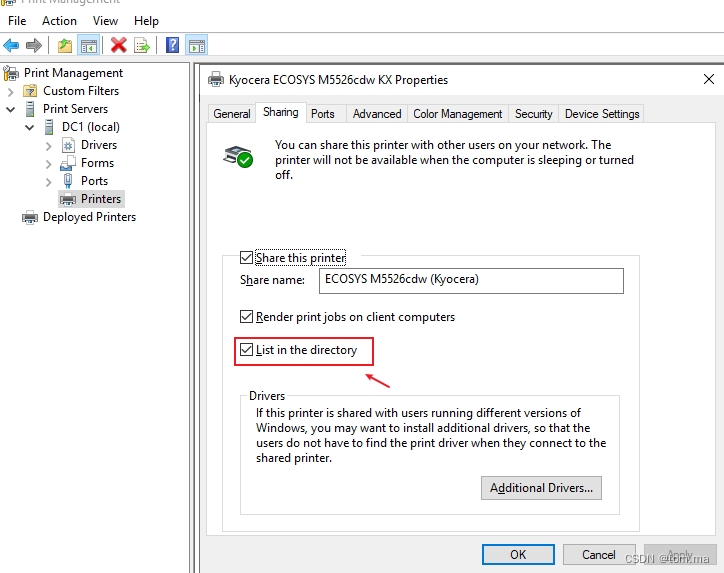This screenshot has height=573, width=724.
Task: Open the File menu
Action: coord(17,21)
